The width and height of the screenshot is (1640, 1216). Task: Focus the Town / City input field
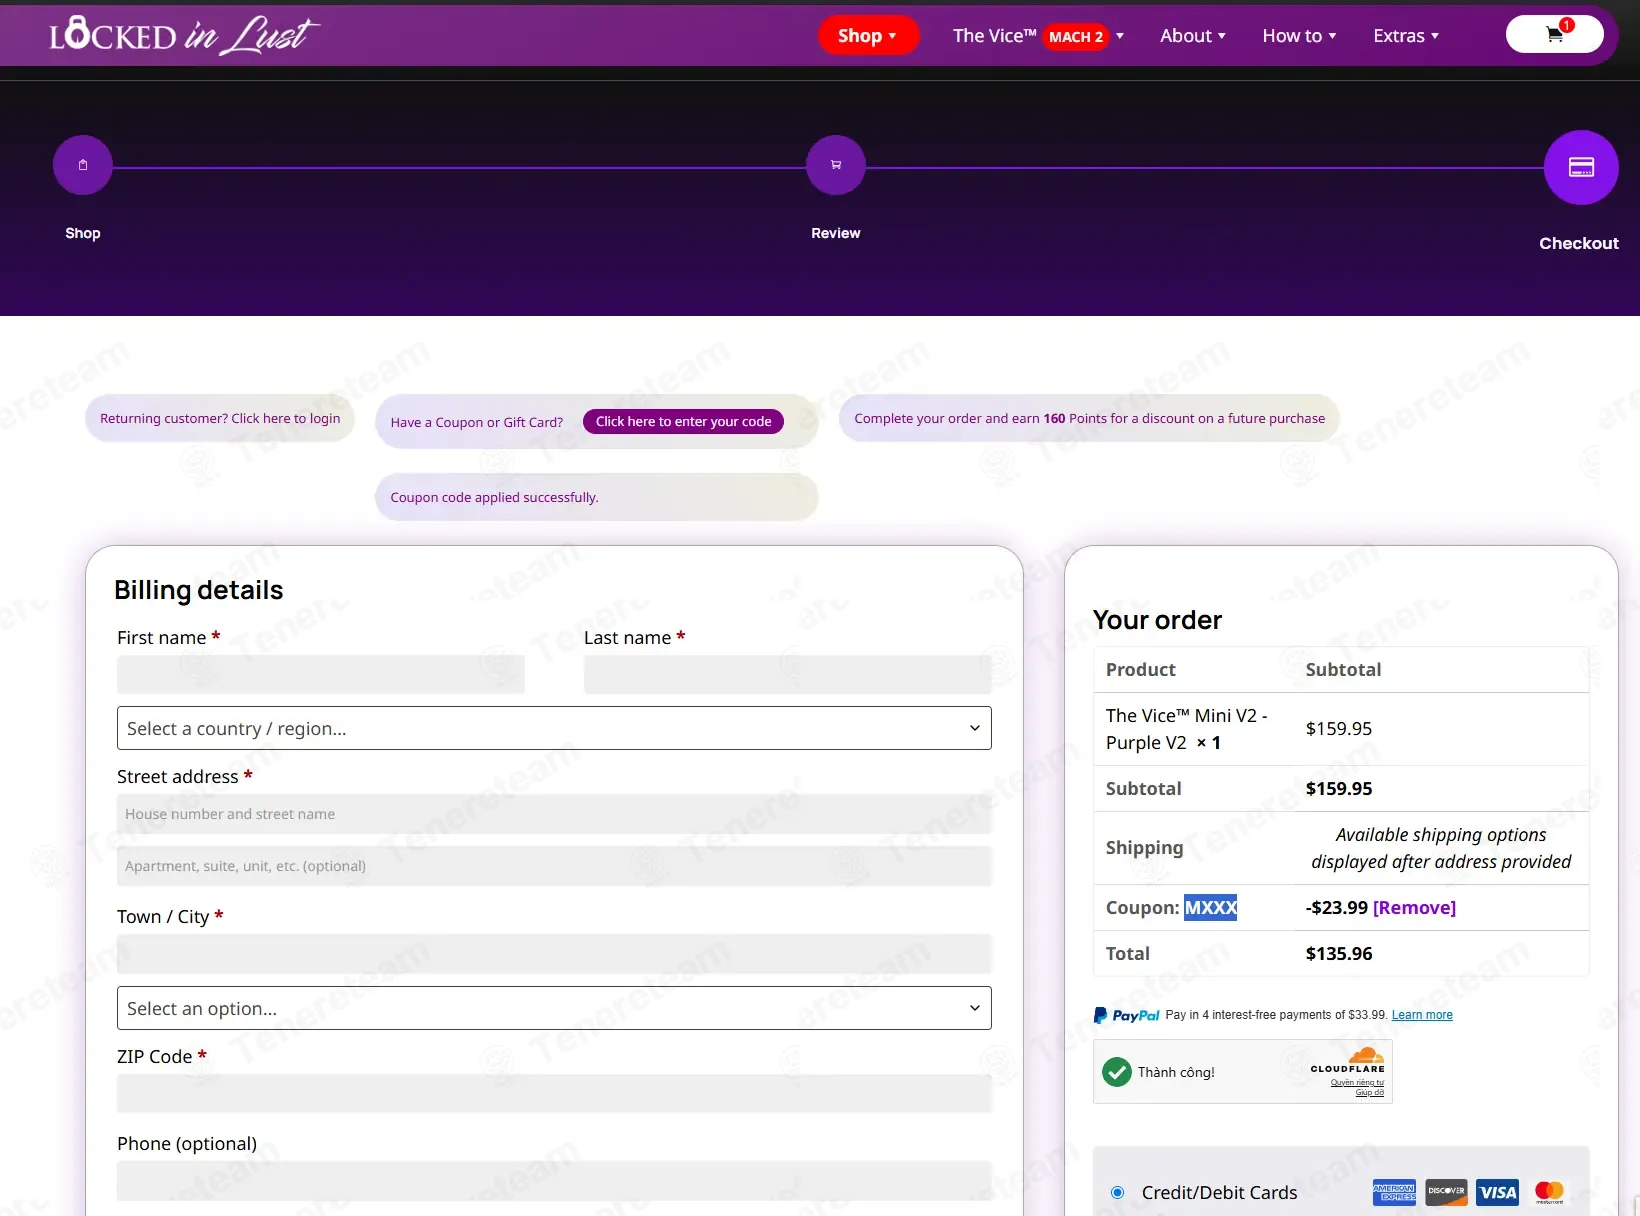[554, 954]
